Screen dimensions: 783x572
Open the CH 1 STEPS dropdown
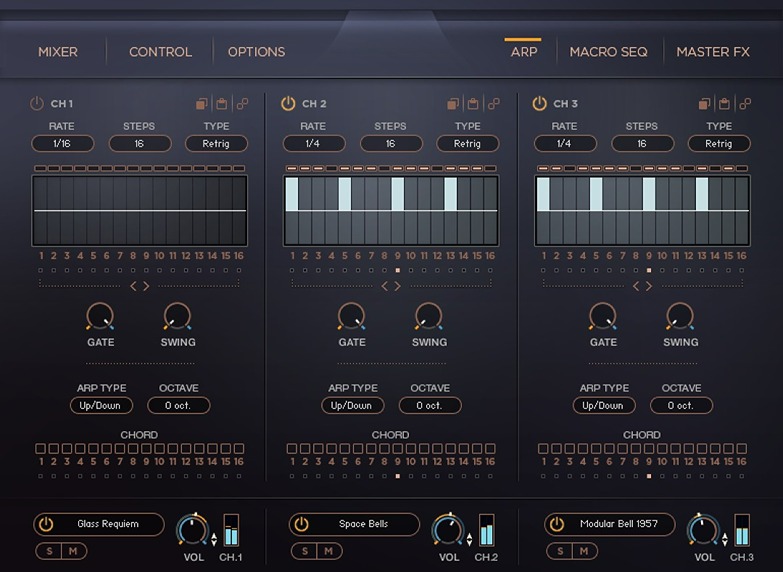click(140, 143)
